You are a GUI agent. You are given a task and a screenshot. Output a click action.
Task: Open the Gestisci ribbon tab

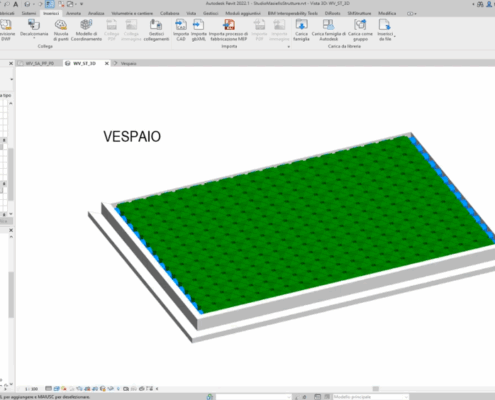[210, 13]
